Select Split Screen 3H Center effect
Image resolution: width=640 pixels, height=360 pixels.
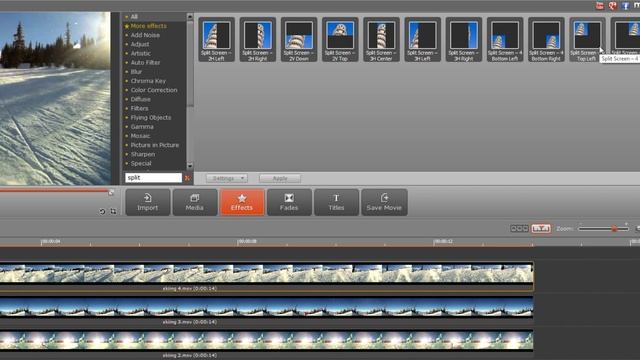point(381,40)
